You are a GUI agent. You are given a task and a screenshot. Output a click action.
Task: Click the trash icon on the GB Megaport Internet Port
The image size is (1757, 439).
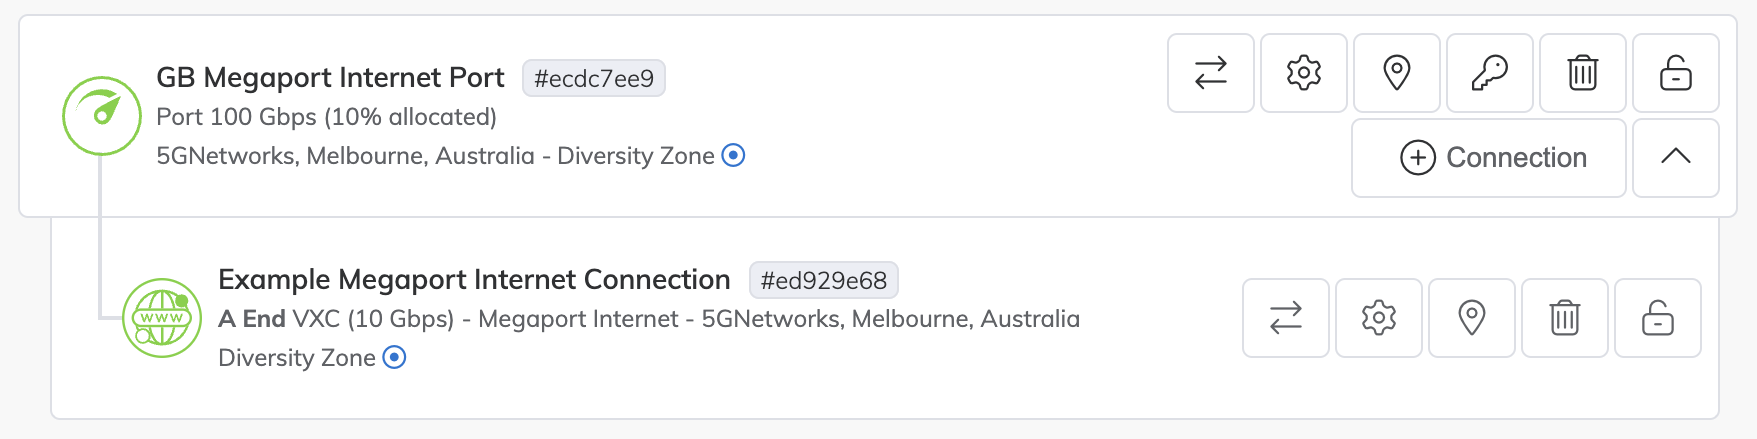1582,73
